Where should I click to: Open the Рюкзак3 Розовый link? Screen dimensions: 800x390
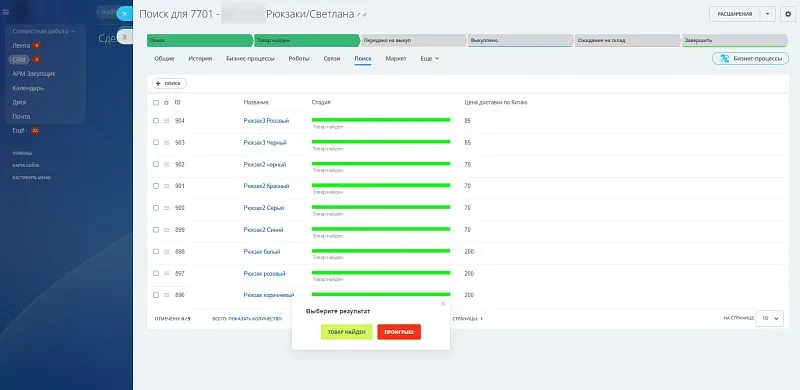pyautogui.click(x=266, y=121)
